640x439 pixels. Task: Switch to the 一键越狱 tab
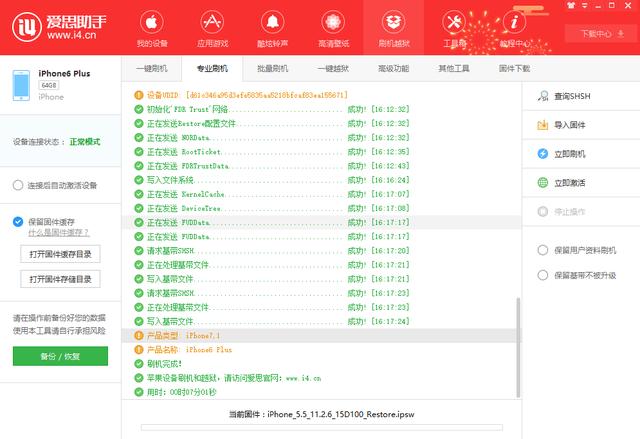(333, 69)
